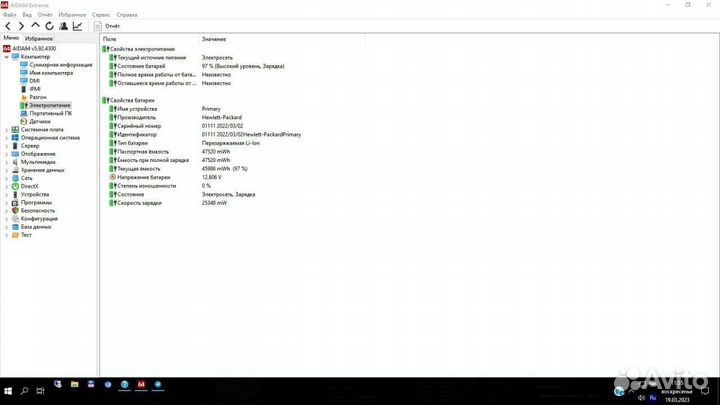Select Суммарная информация item
Viewport: 720px width, 405px height.
coord(61,65)
